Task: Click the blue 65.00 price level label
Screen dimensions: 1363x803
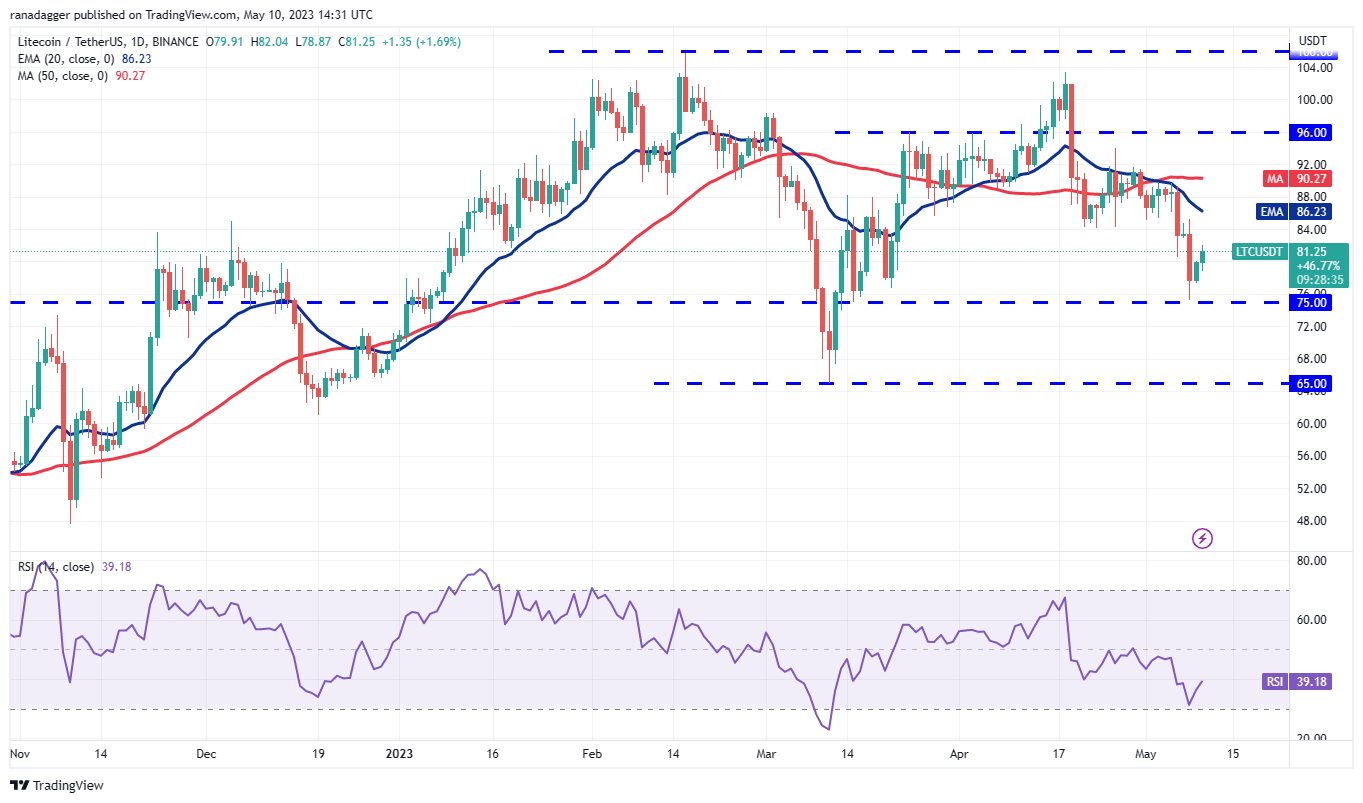Action: pyautogui.click(x=1312, y=383)
